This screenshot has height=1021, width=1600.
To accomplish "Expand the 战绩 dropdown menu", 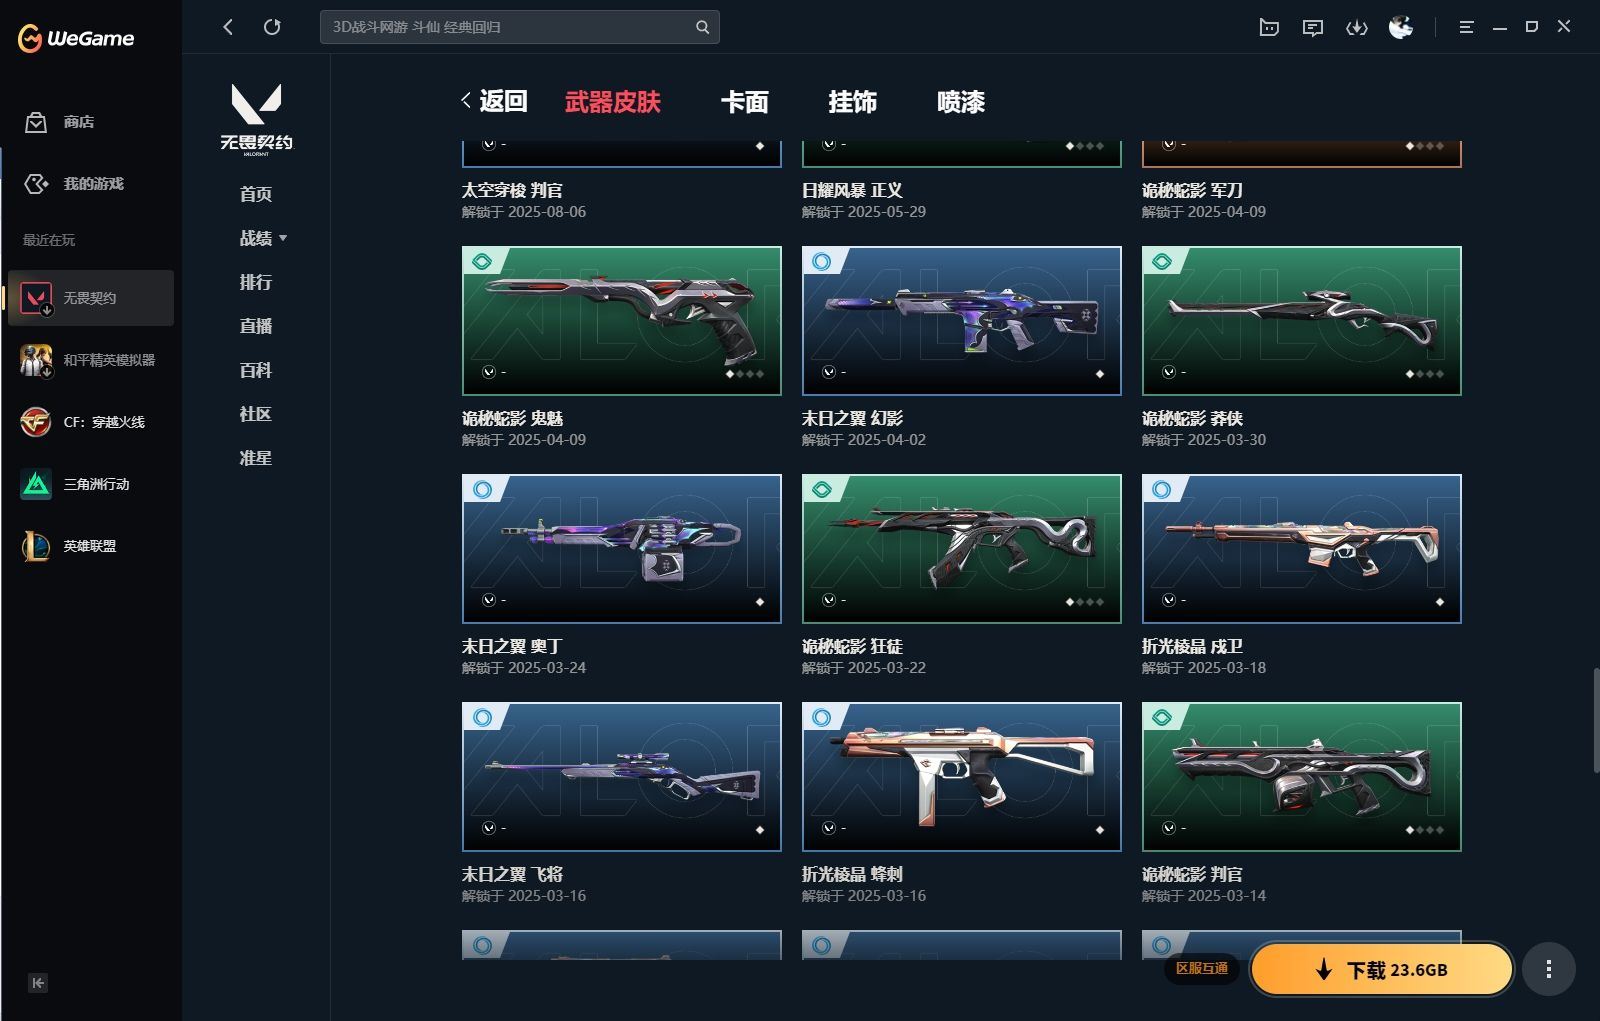I will [263, 238].
